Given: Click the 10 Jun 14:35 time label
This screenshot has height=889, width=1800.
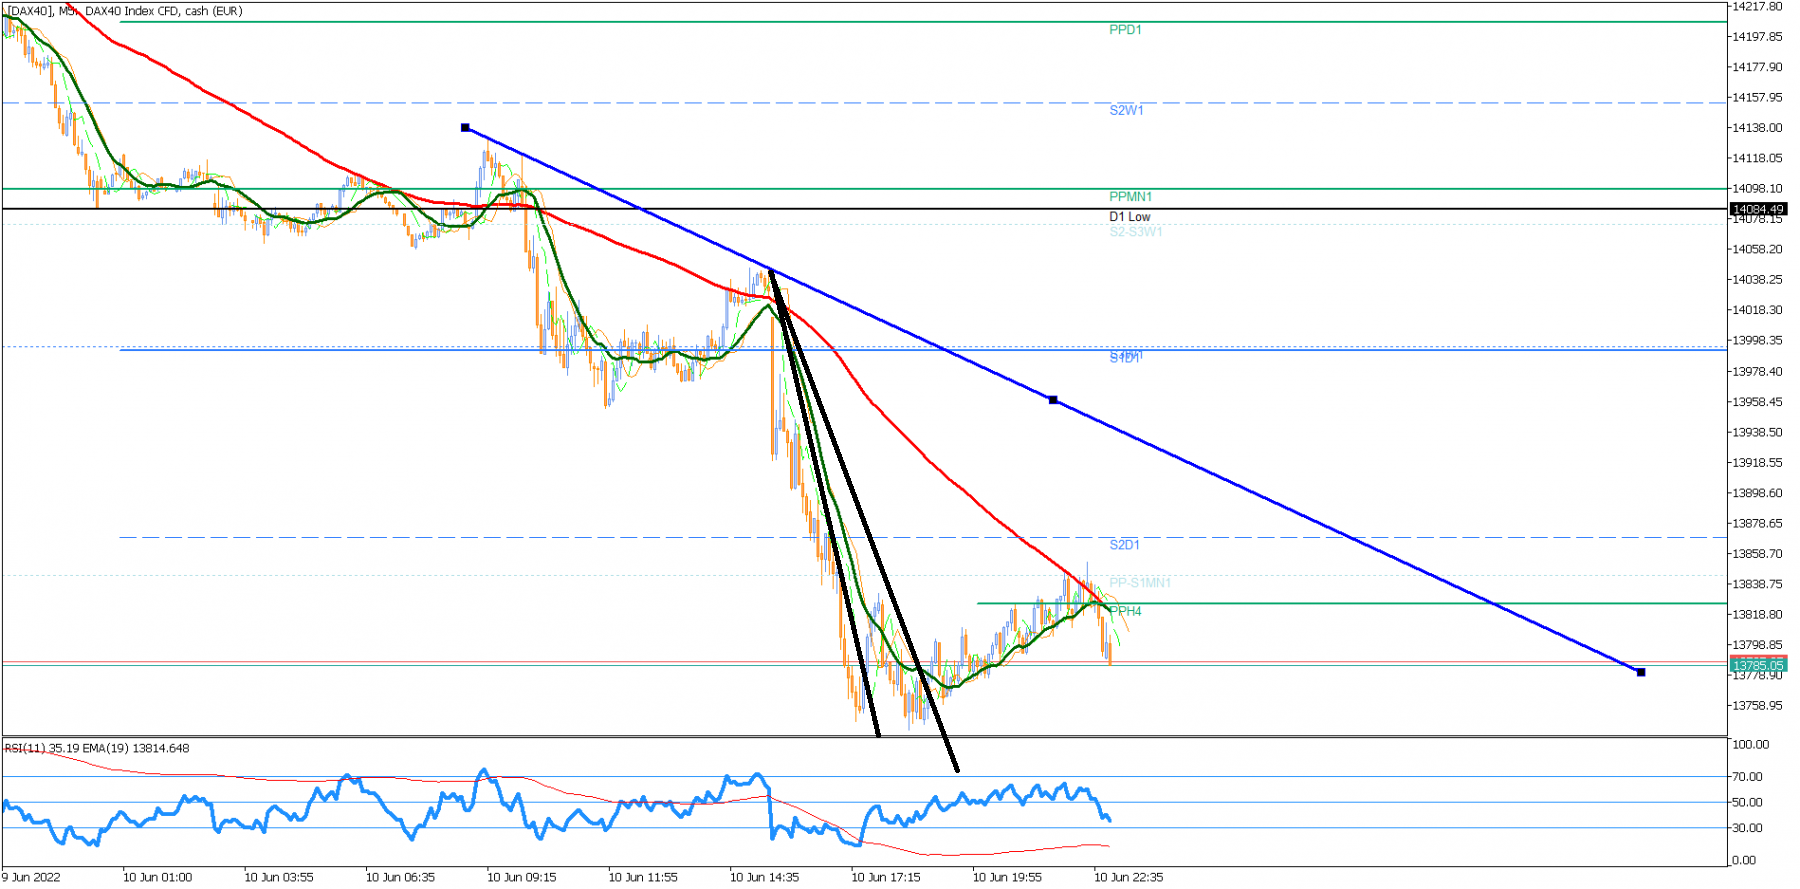Looking at the screenshot, I should [x=765, y=877].
